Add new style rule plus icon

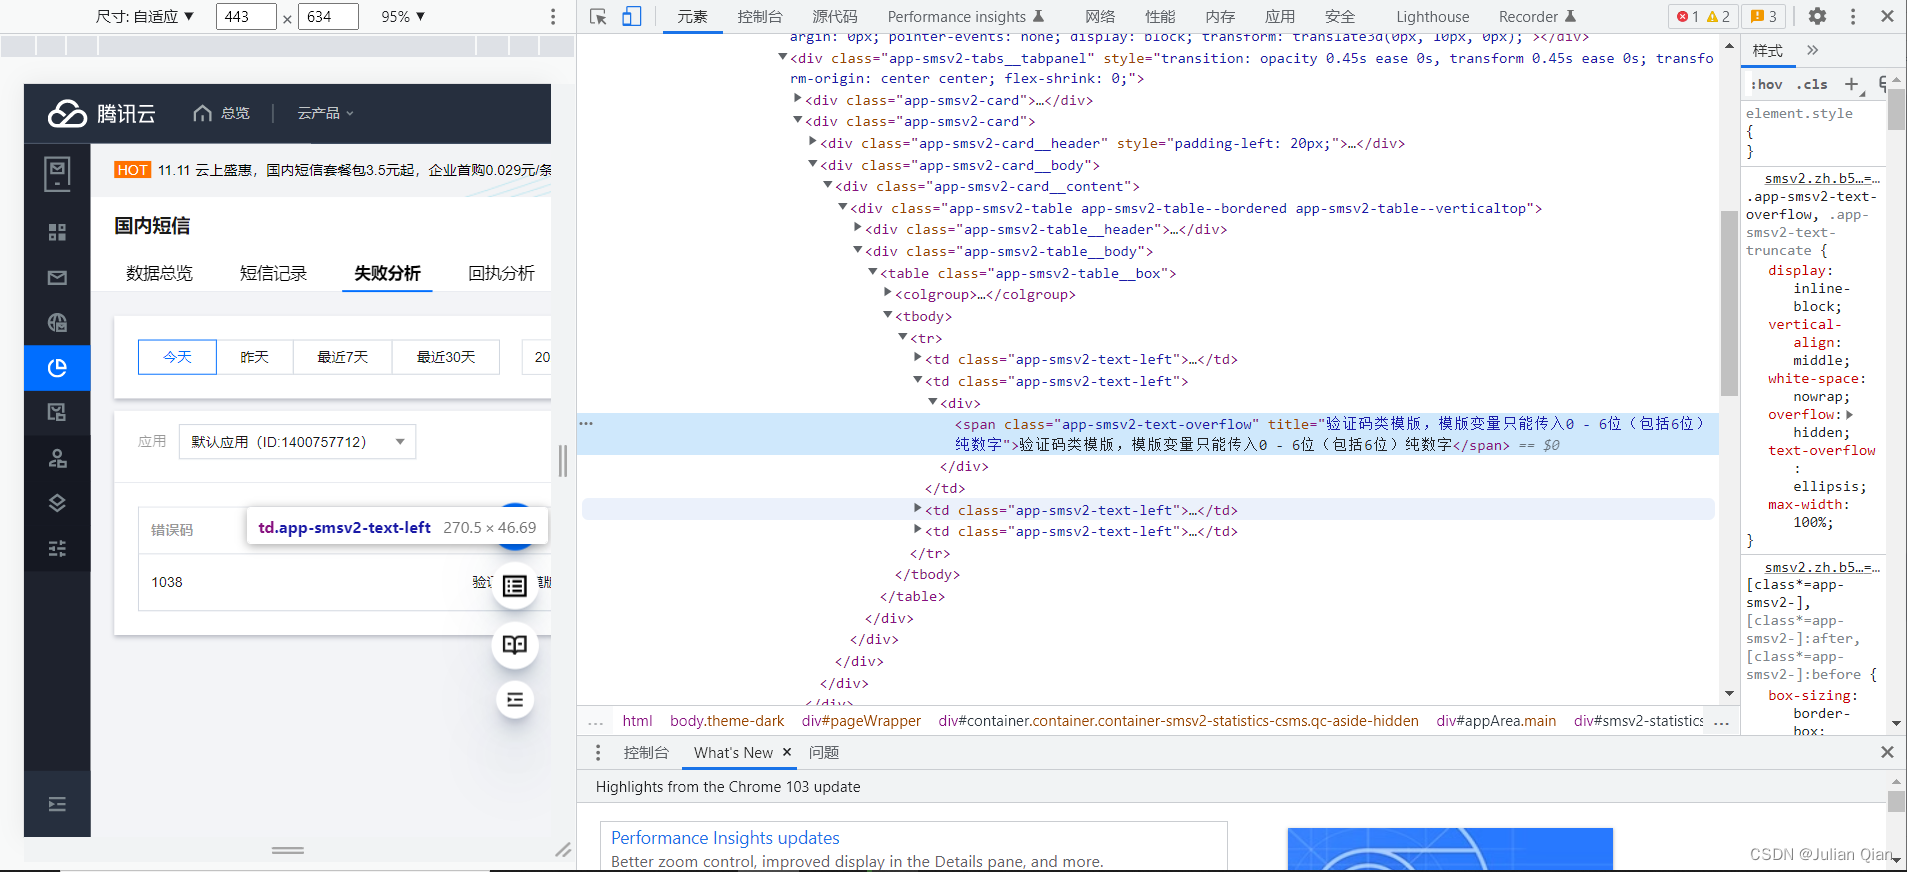tap(1852, 85)
